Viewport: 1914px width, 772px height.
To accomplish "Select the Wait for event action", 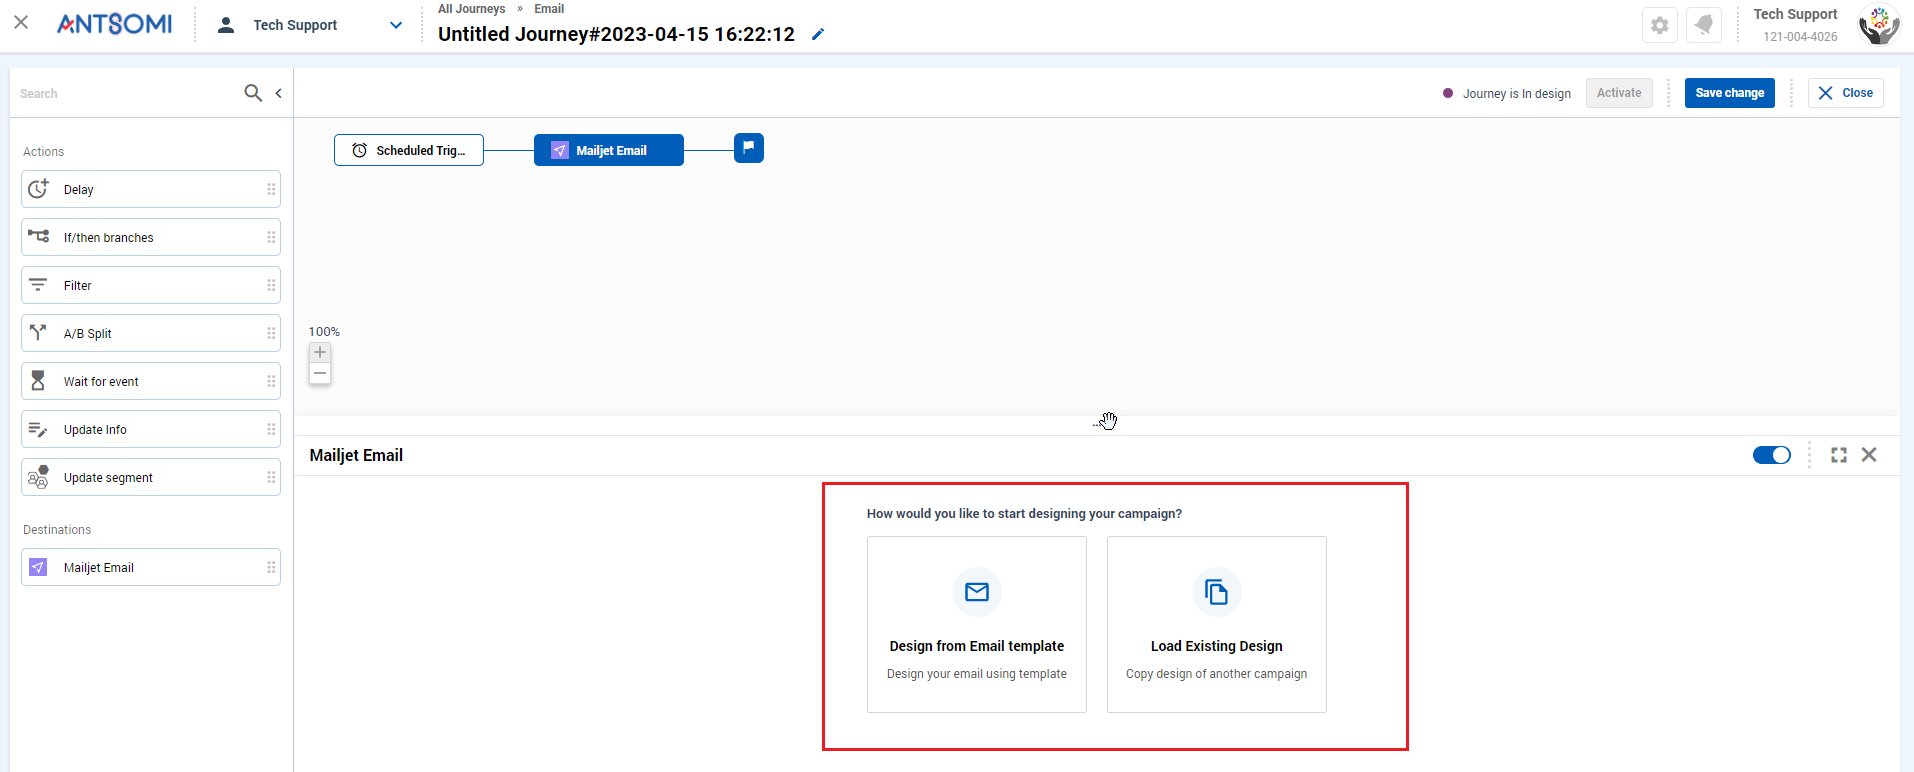I will [x=151, y=381].
